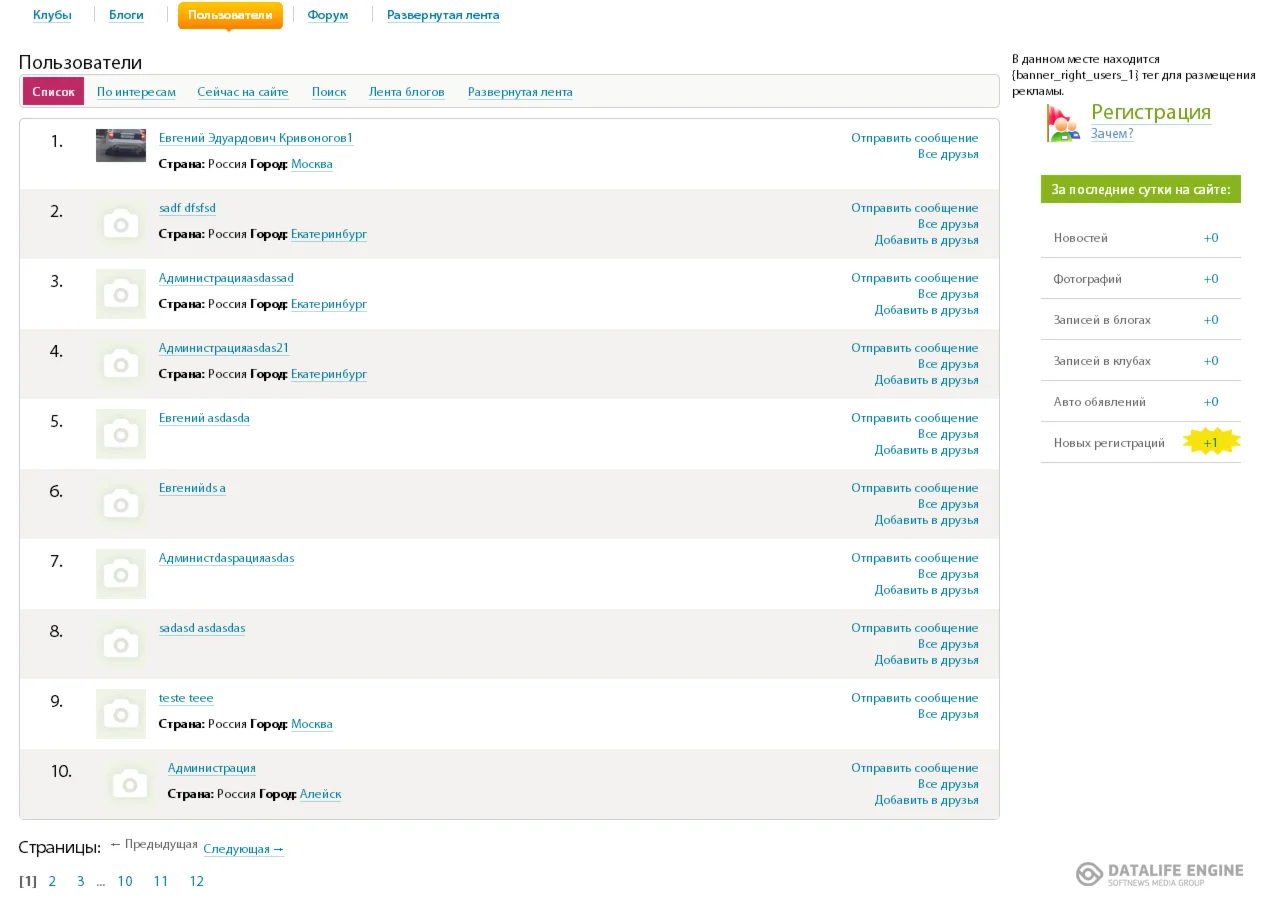Click the +1 Новых регистраций badge
The image size is (1268, 905).
coord(1211,442)
